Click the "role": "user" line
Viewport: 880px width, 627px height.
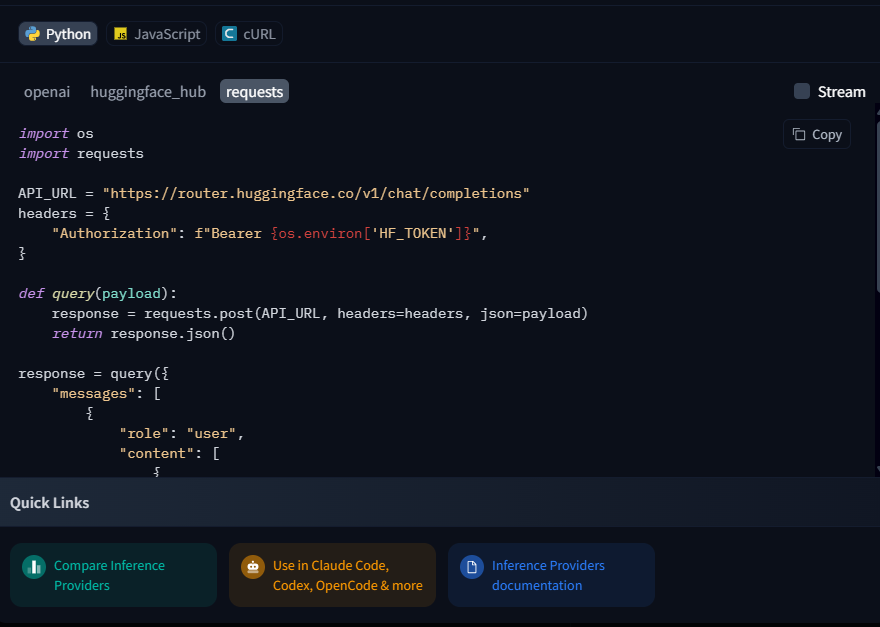(x=182, y=433)
